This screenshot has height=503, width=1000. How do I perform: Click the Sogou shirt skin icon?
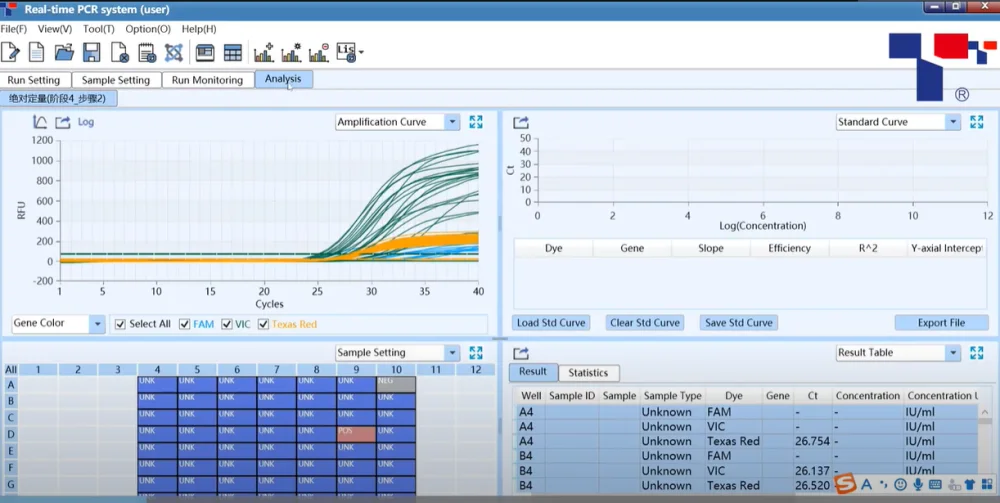pyautogui.click(x=969, y=485)
